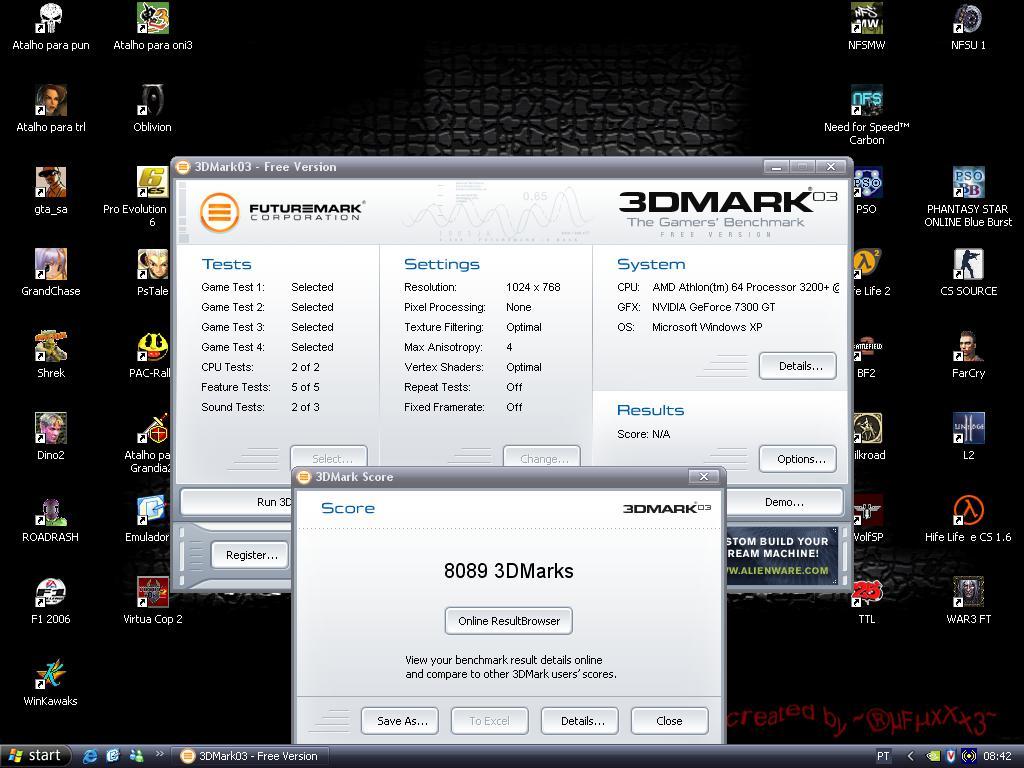Open the MSN Messenger quick launch icon
This screenshot has height=768, width=1024.
pos(136,756)
